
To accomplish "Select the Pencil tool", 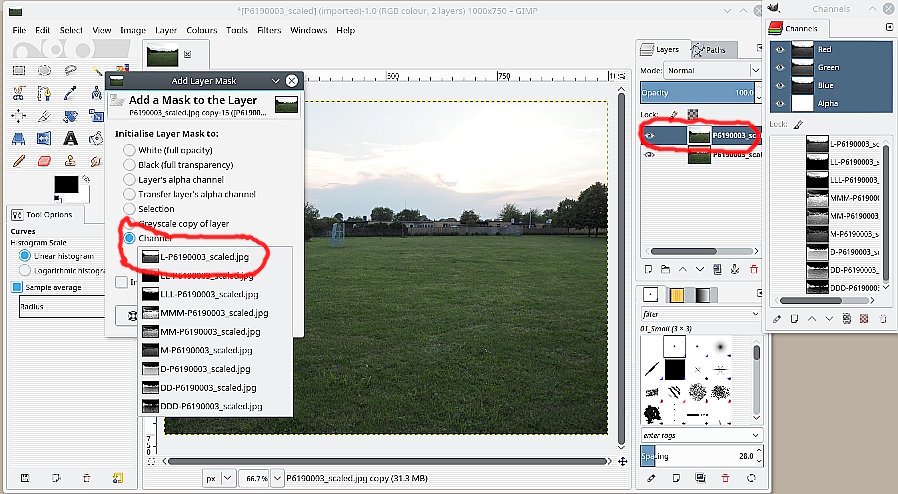I will [x=18, y=161].
